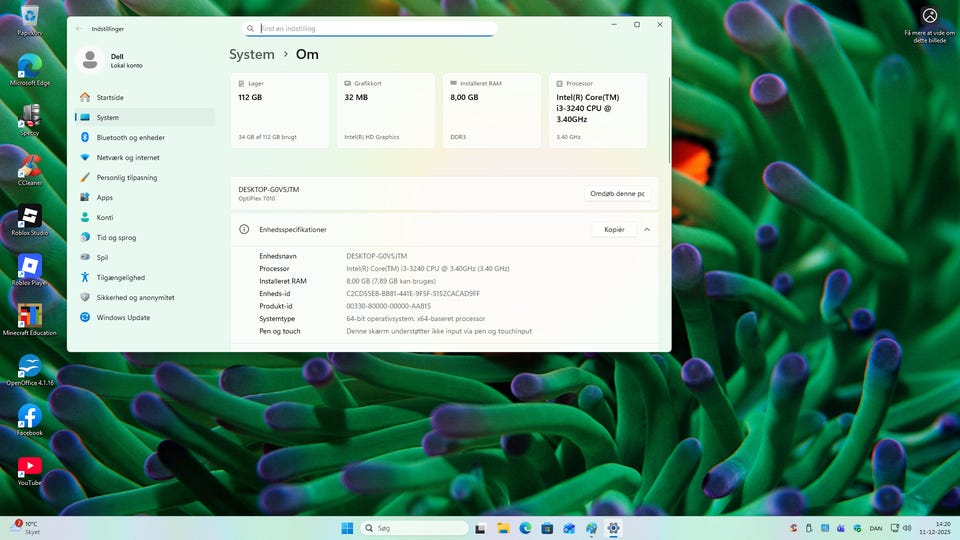The width and height of the screenshot is (960, 540).
Task: Click the Roblox Studio desktop icon
Action: (x=29, y=217)
